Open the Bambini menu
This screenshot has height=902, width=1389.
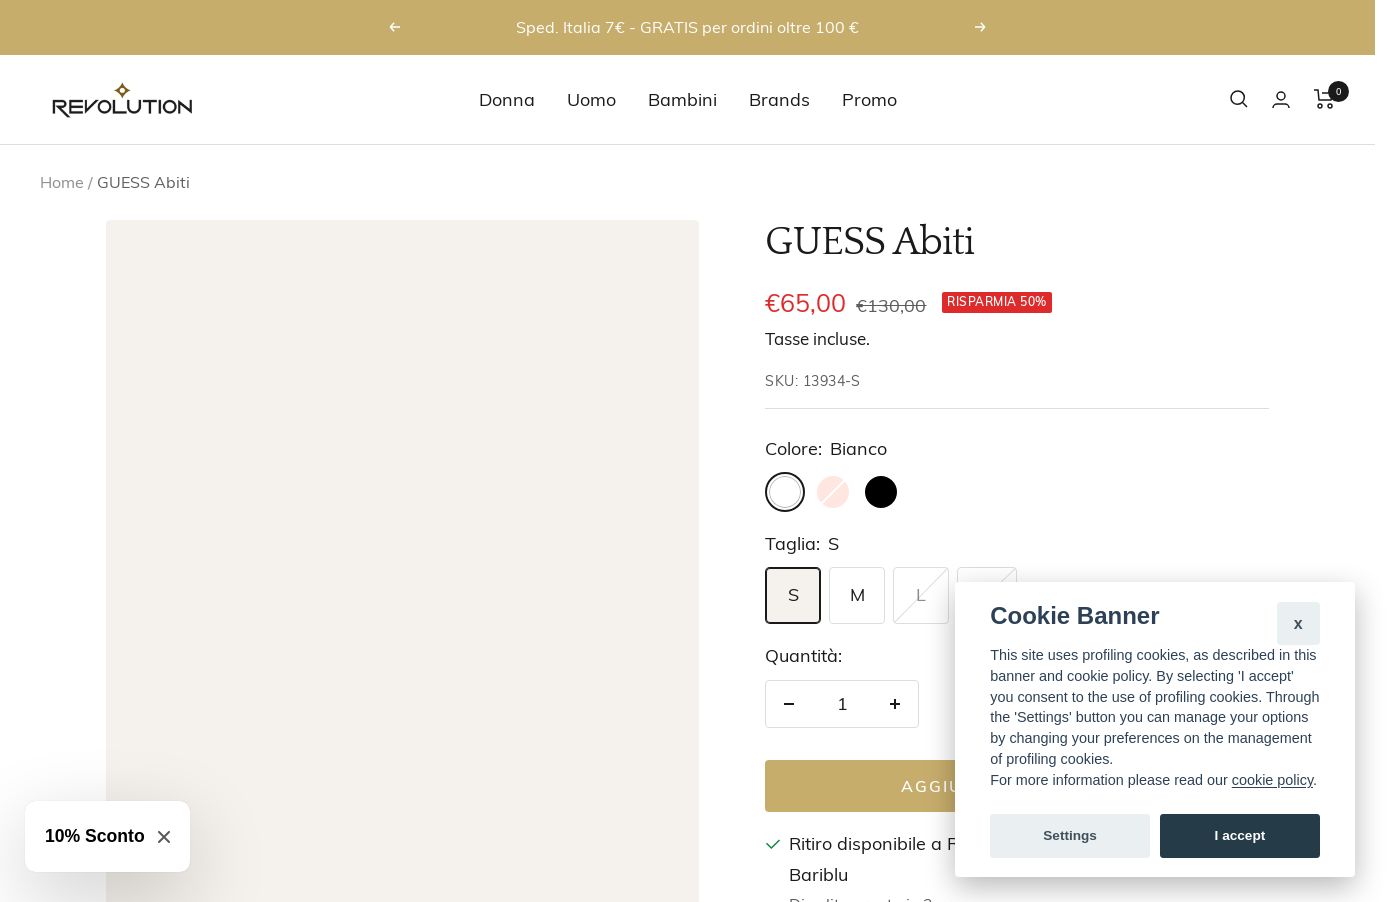coord(682,100)
